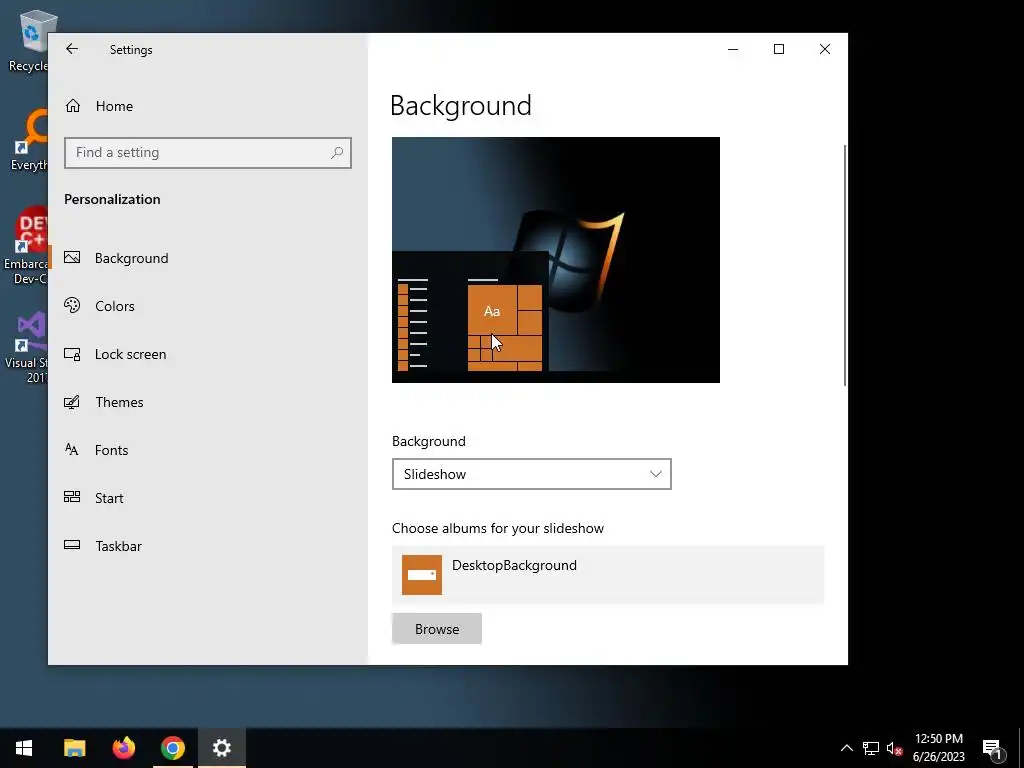Open the Colors settings page
This screenshot has width=1024, height=768.
coord(208,306)
